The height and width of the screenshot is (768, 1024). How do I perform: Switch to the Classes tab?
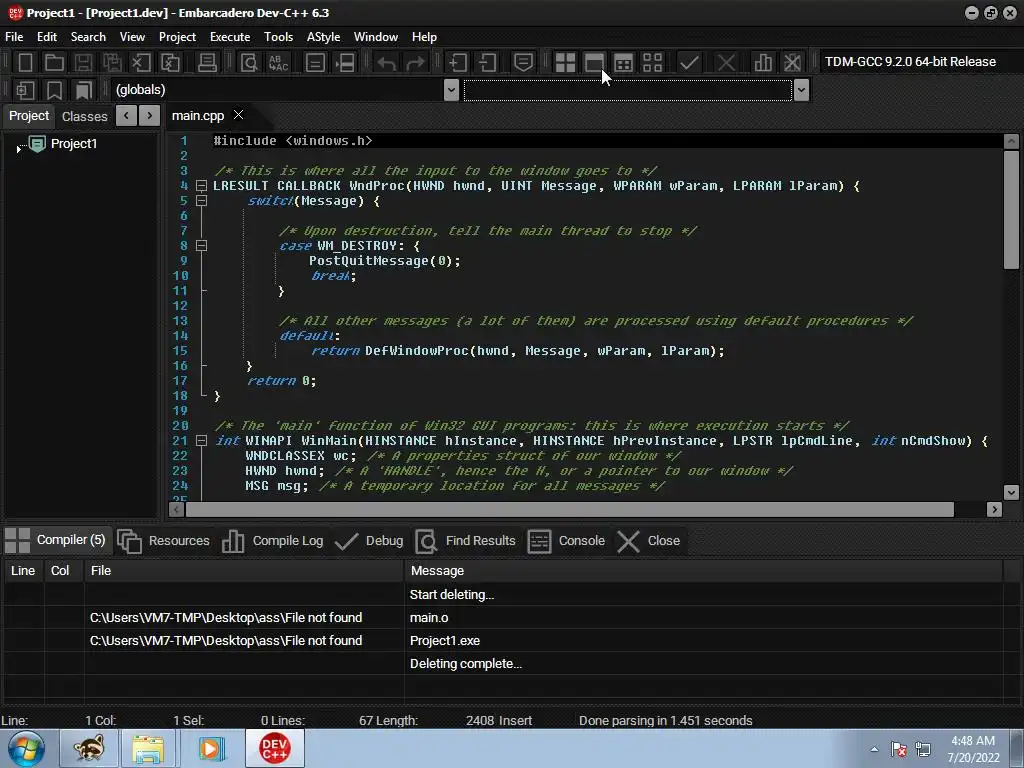click(x=84, y=116)
